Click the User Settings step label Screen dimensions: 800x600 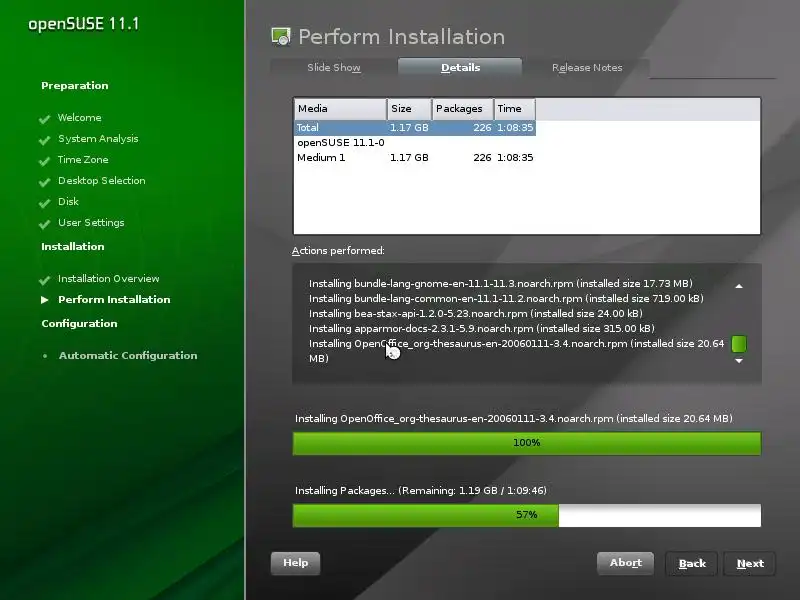[x=91, y=223]
